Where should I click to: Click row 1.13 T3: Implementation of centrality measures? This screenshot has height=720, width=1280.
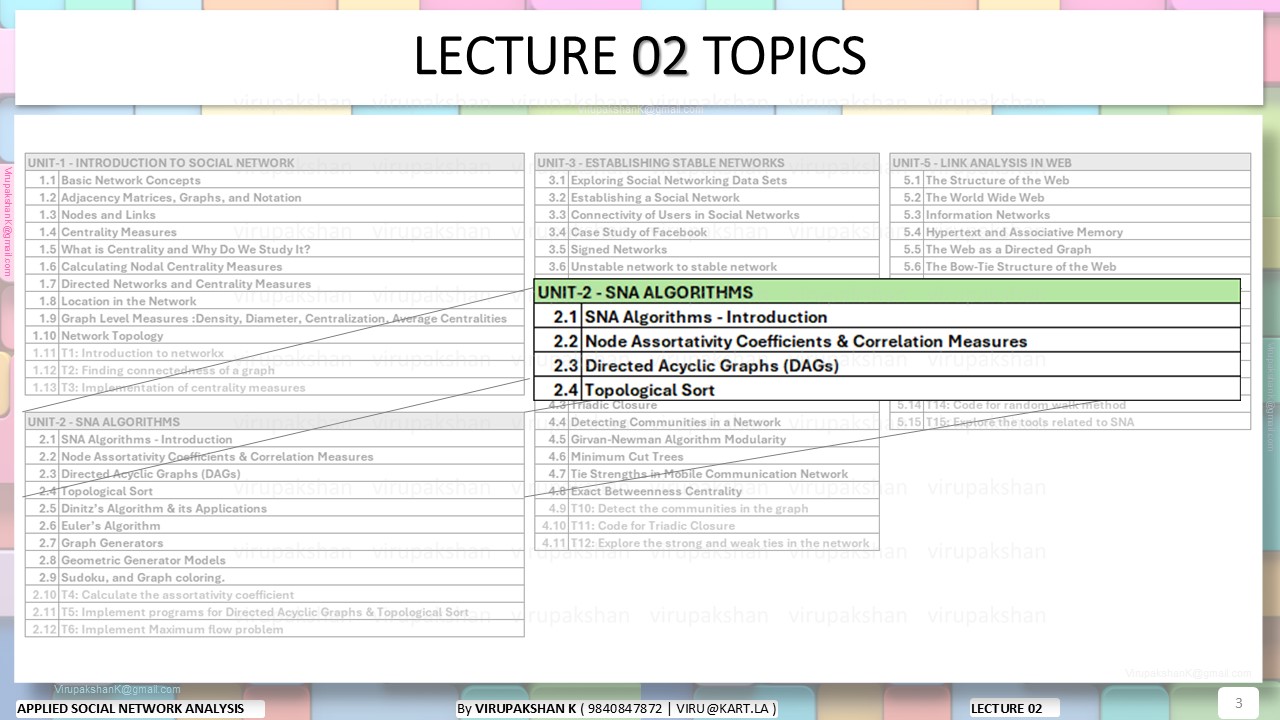tap(274, 387)
